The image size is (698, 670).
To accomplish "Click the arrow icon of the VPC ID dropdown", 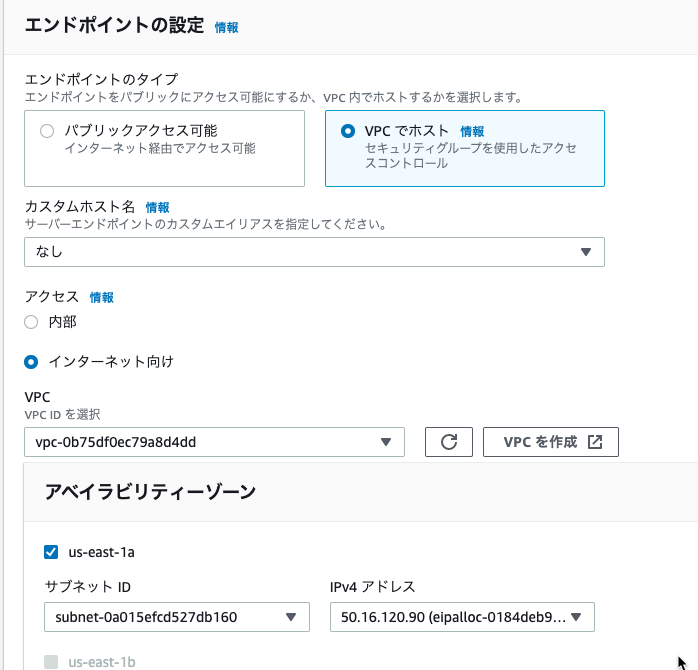I will pos(386,442).
